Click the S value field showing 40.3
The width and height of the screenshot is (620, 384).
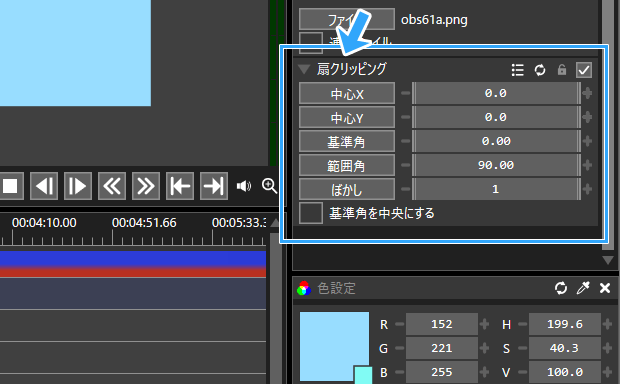point(565,348)
